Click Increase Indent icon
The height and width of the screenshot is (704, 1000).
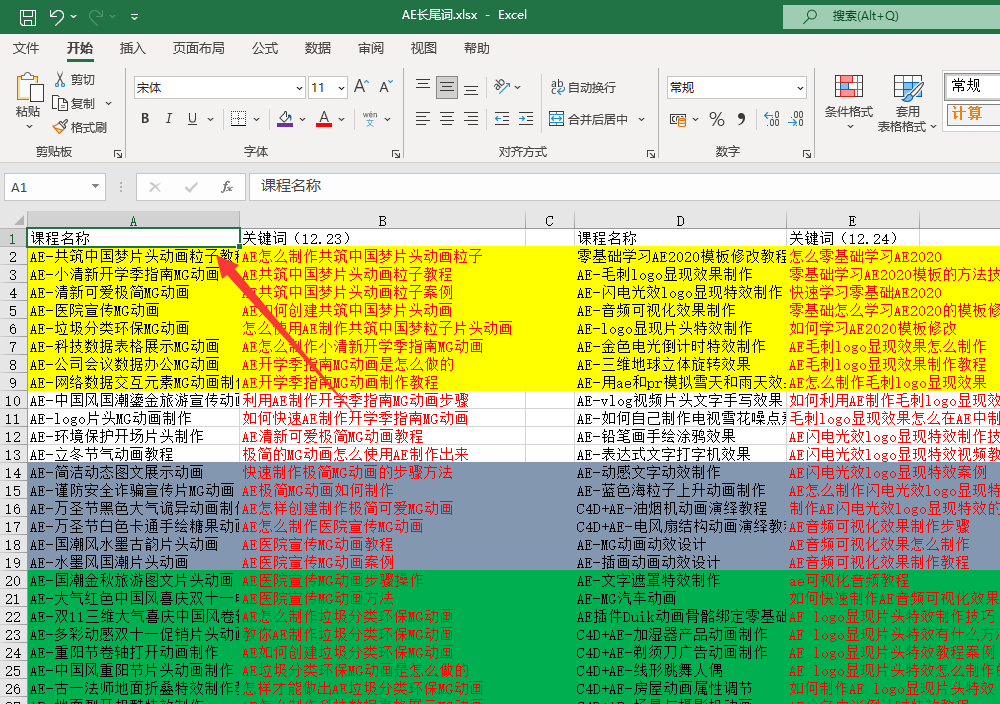pos(526,119)
